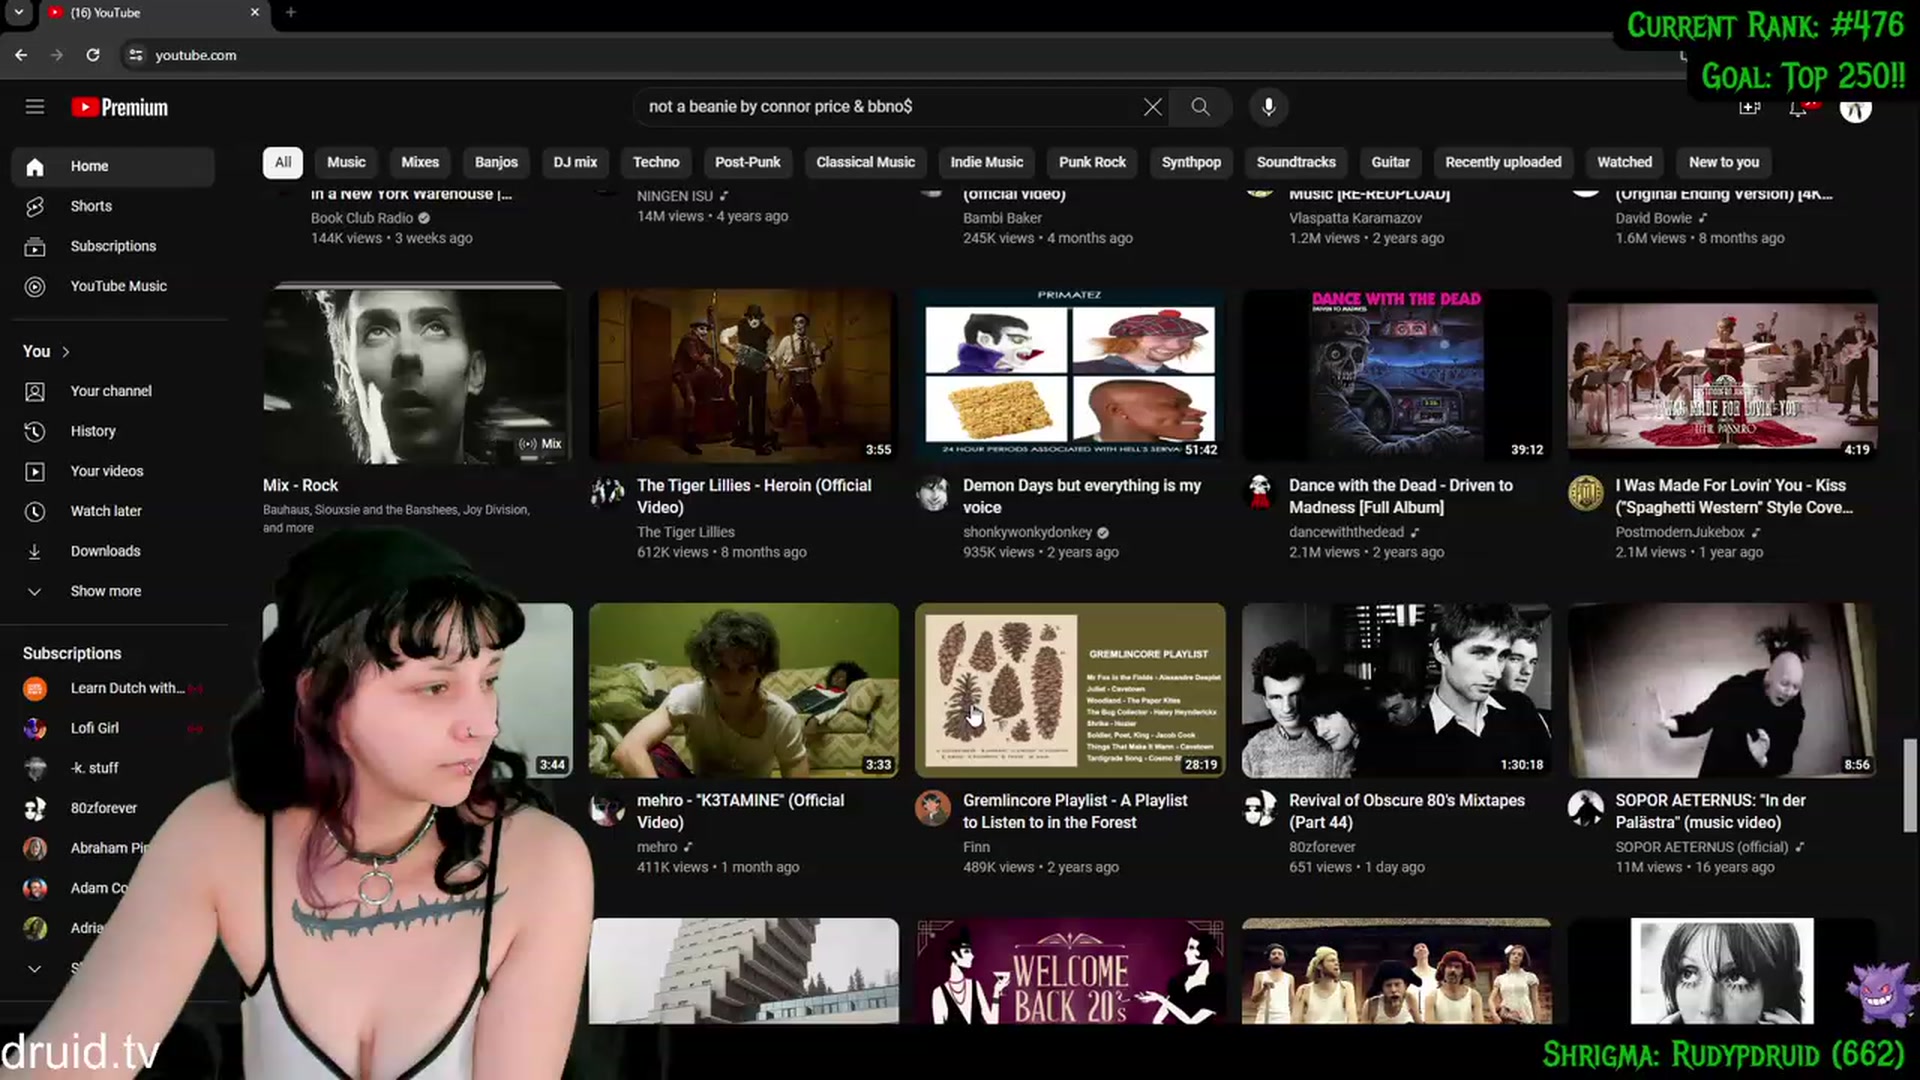Screen dimensions: 1920x1080
Task: Open the shonkywonkydonkey channel link
Action: point(1027,532)
